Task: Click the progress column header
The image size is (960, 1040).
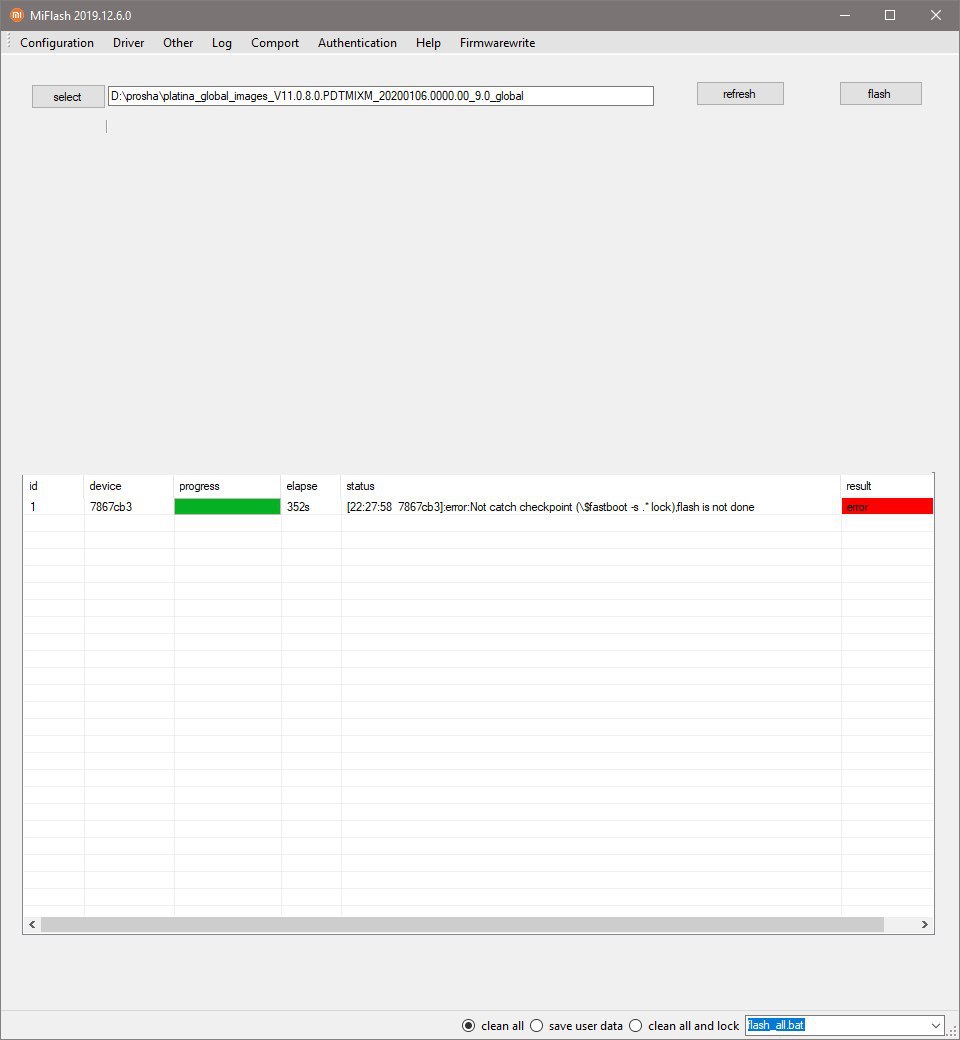Action: click(227, 486)
